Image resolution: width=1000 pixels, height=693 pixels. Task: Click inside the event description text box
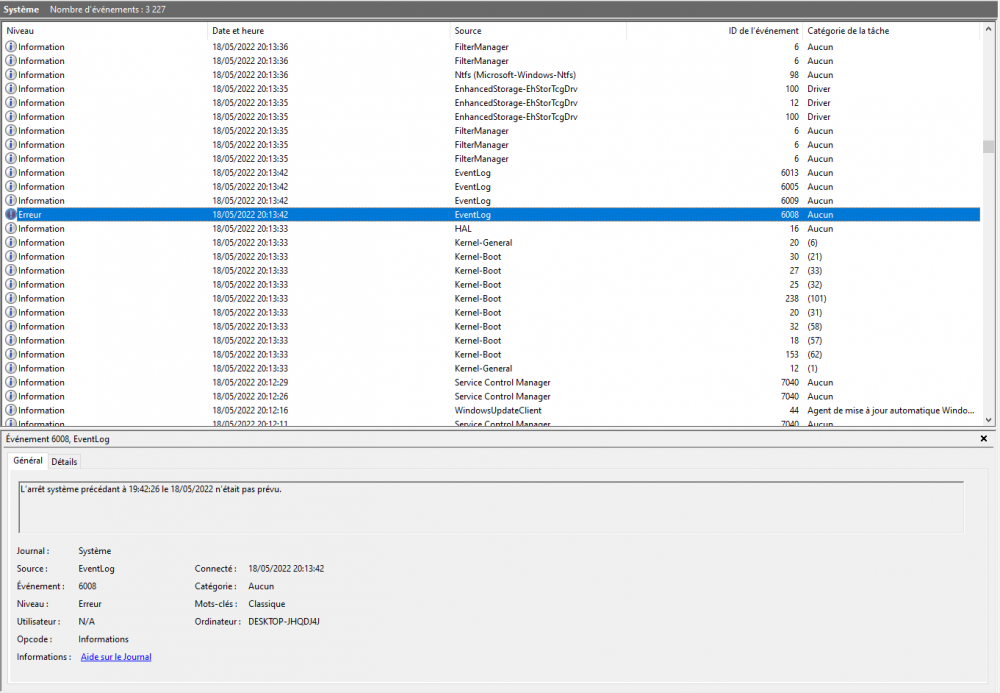tap(490, 507)
